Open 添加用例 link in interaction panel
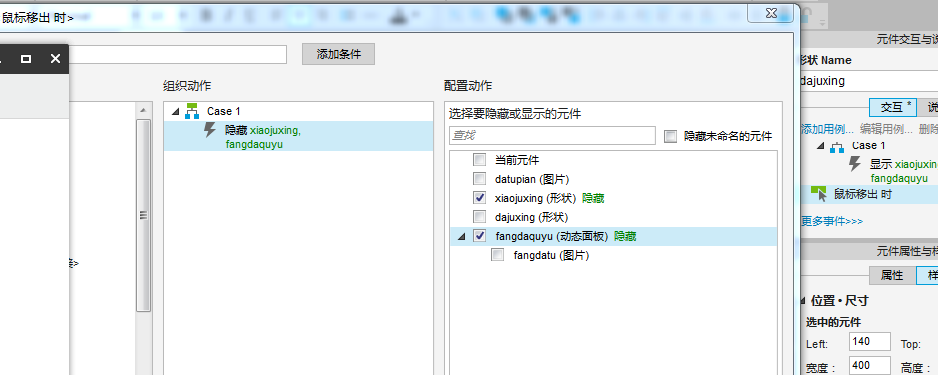 827,129
